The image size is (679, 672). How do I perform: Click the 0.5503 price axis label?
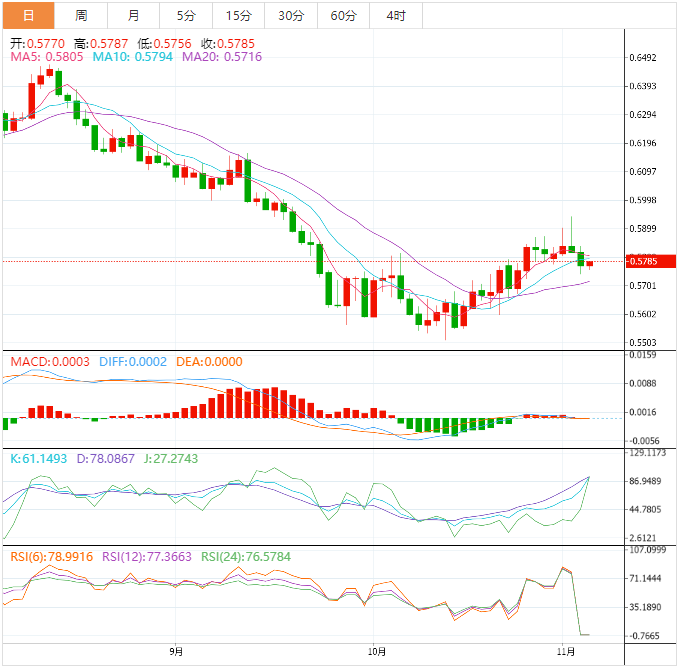(x=643, y=343)
